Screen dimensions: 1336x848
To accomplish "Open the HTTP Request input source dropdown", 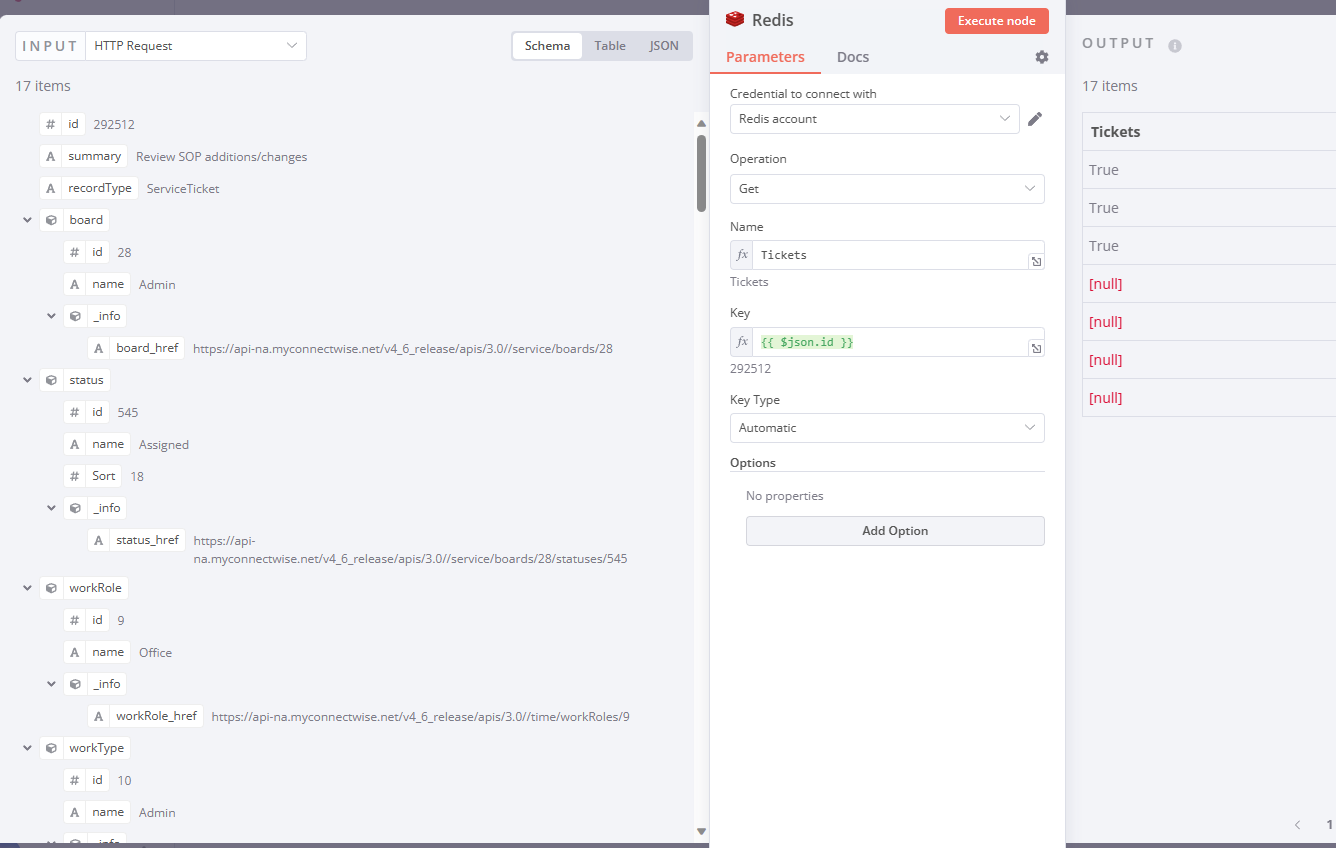I will coord(196,46).
